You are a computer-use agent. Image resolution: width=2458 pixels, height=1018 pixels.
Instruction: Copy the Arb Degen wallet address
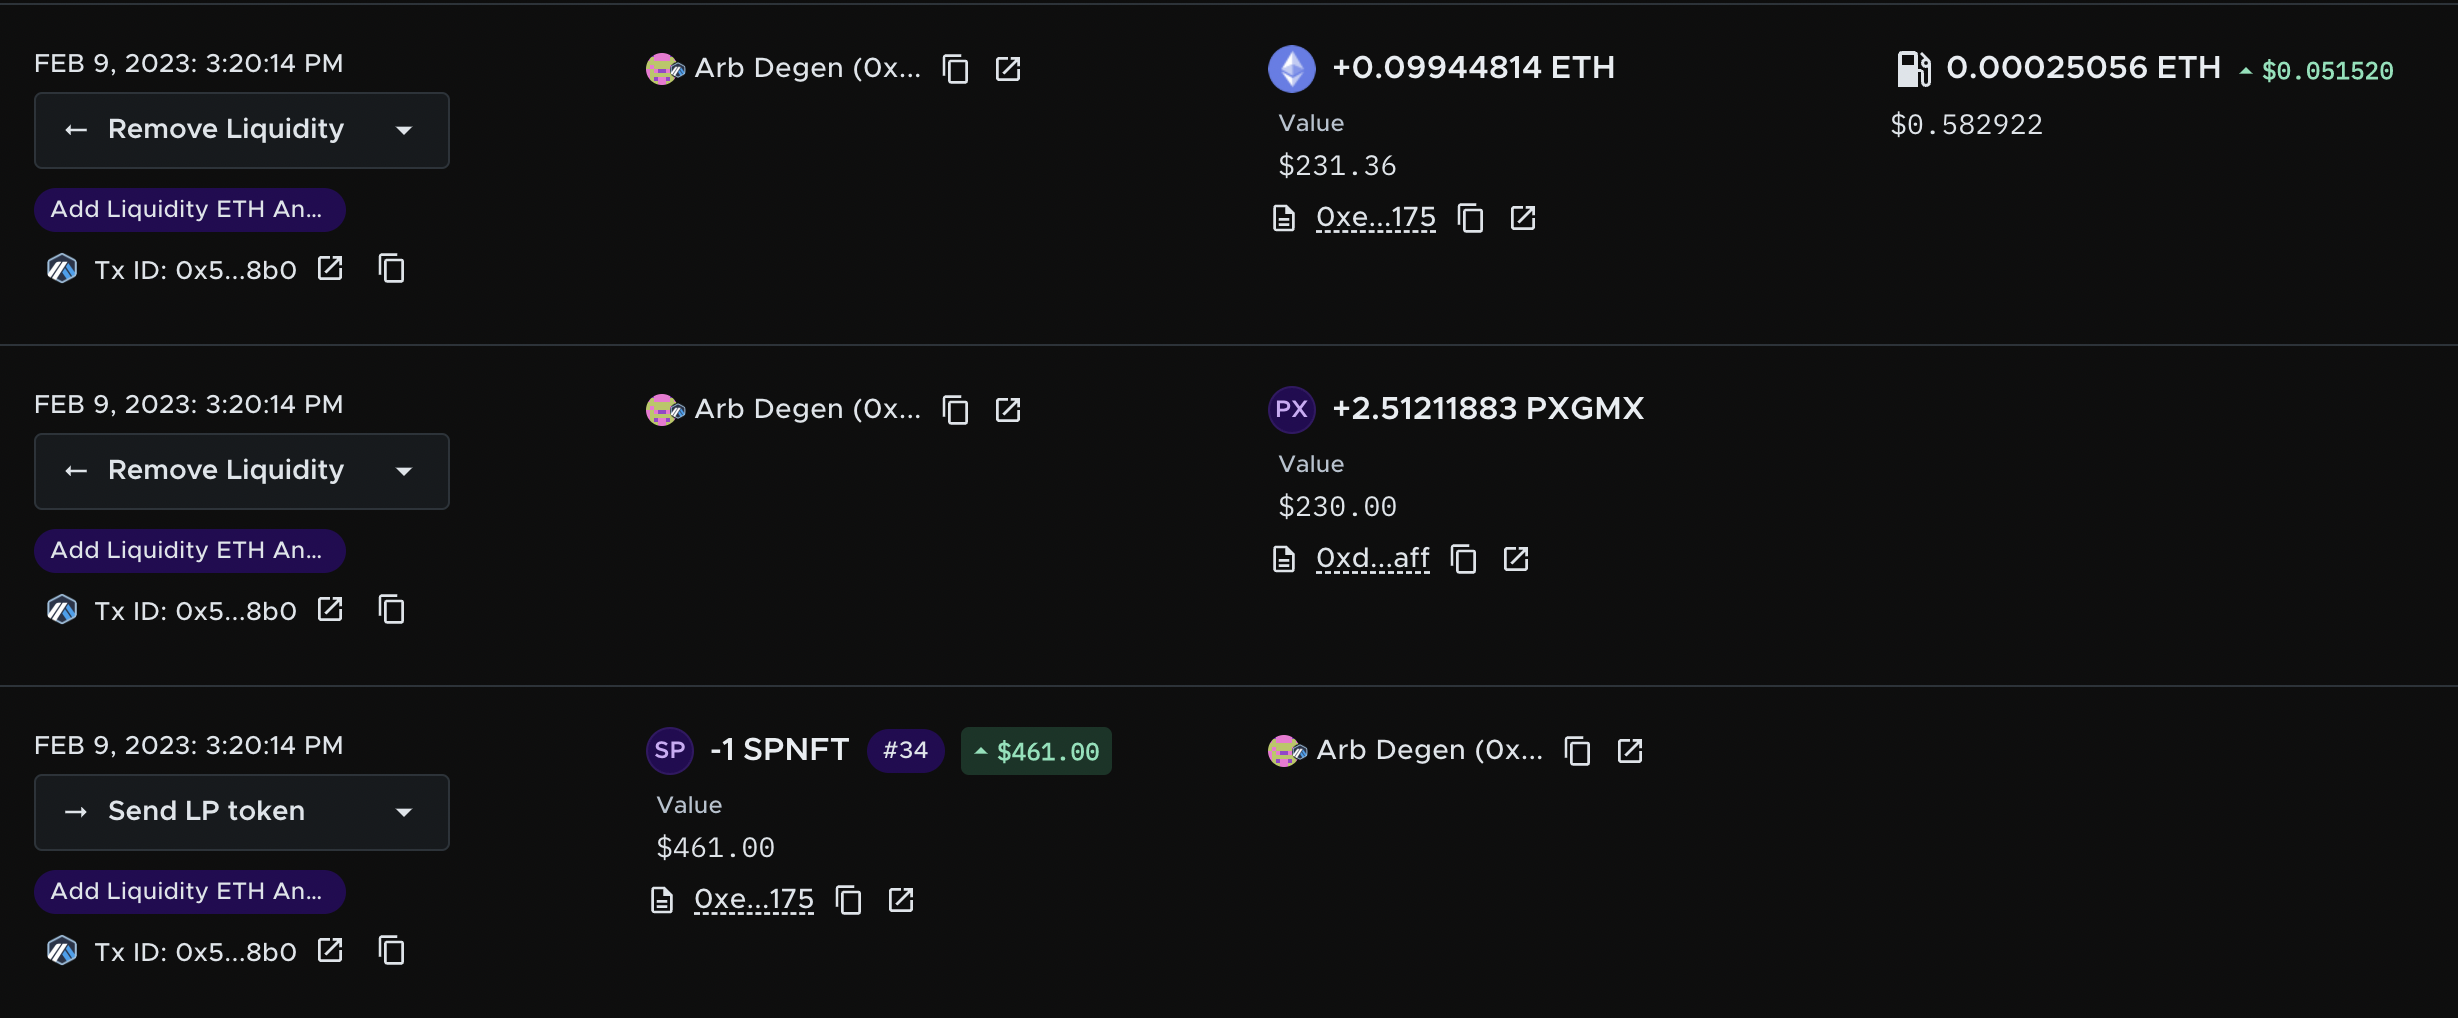(x=955, y=68)
